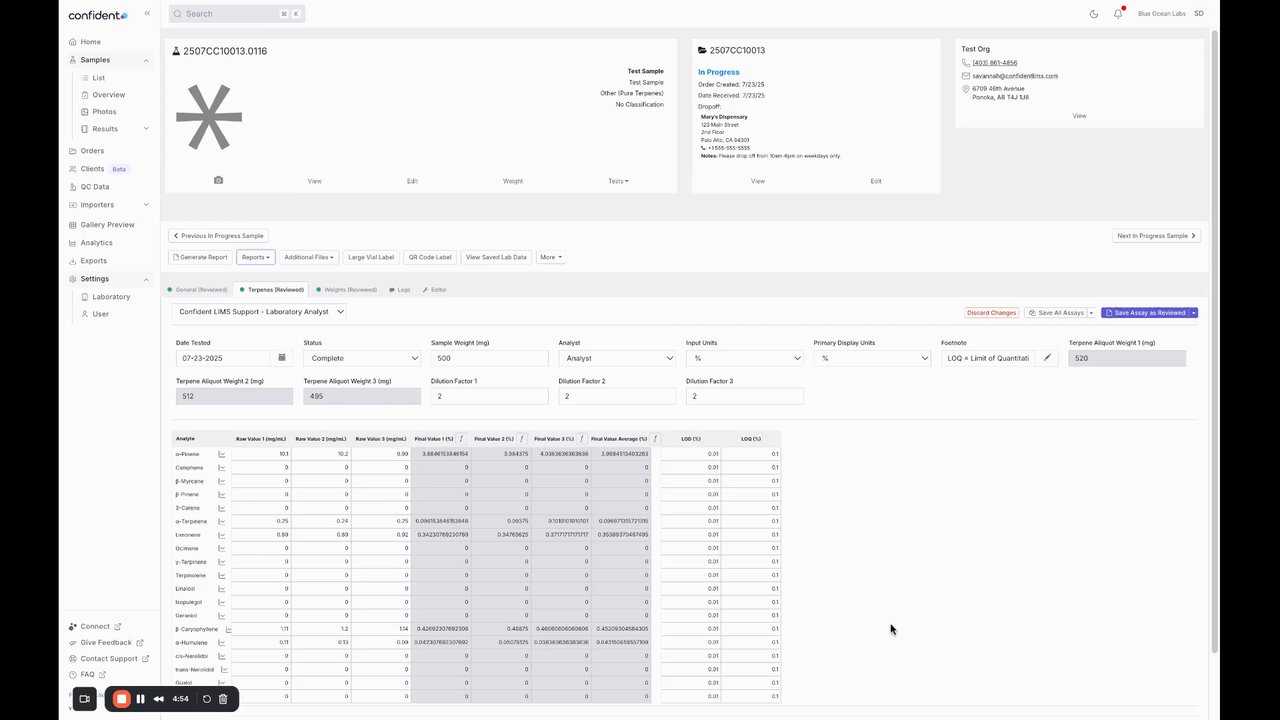Stop the screen recording

point(121,699)
